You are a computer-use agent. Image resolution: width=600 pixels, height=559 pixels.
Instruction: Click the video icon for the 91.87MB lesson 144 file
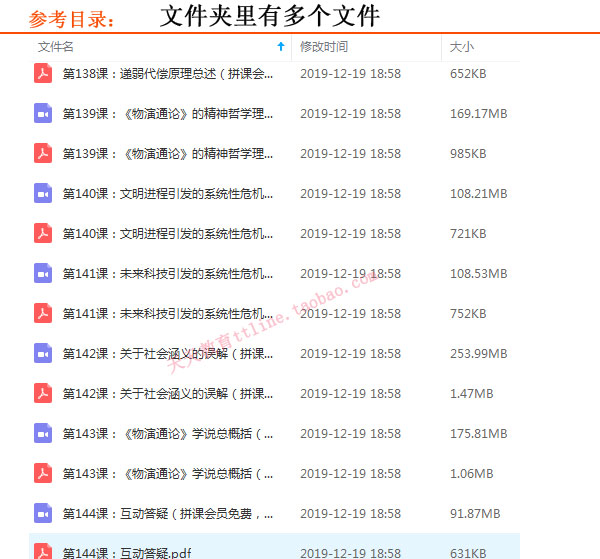43,513
